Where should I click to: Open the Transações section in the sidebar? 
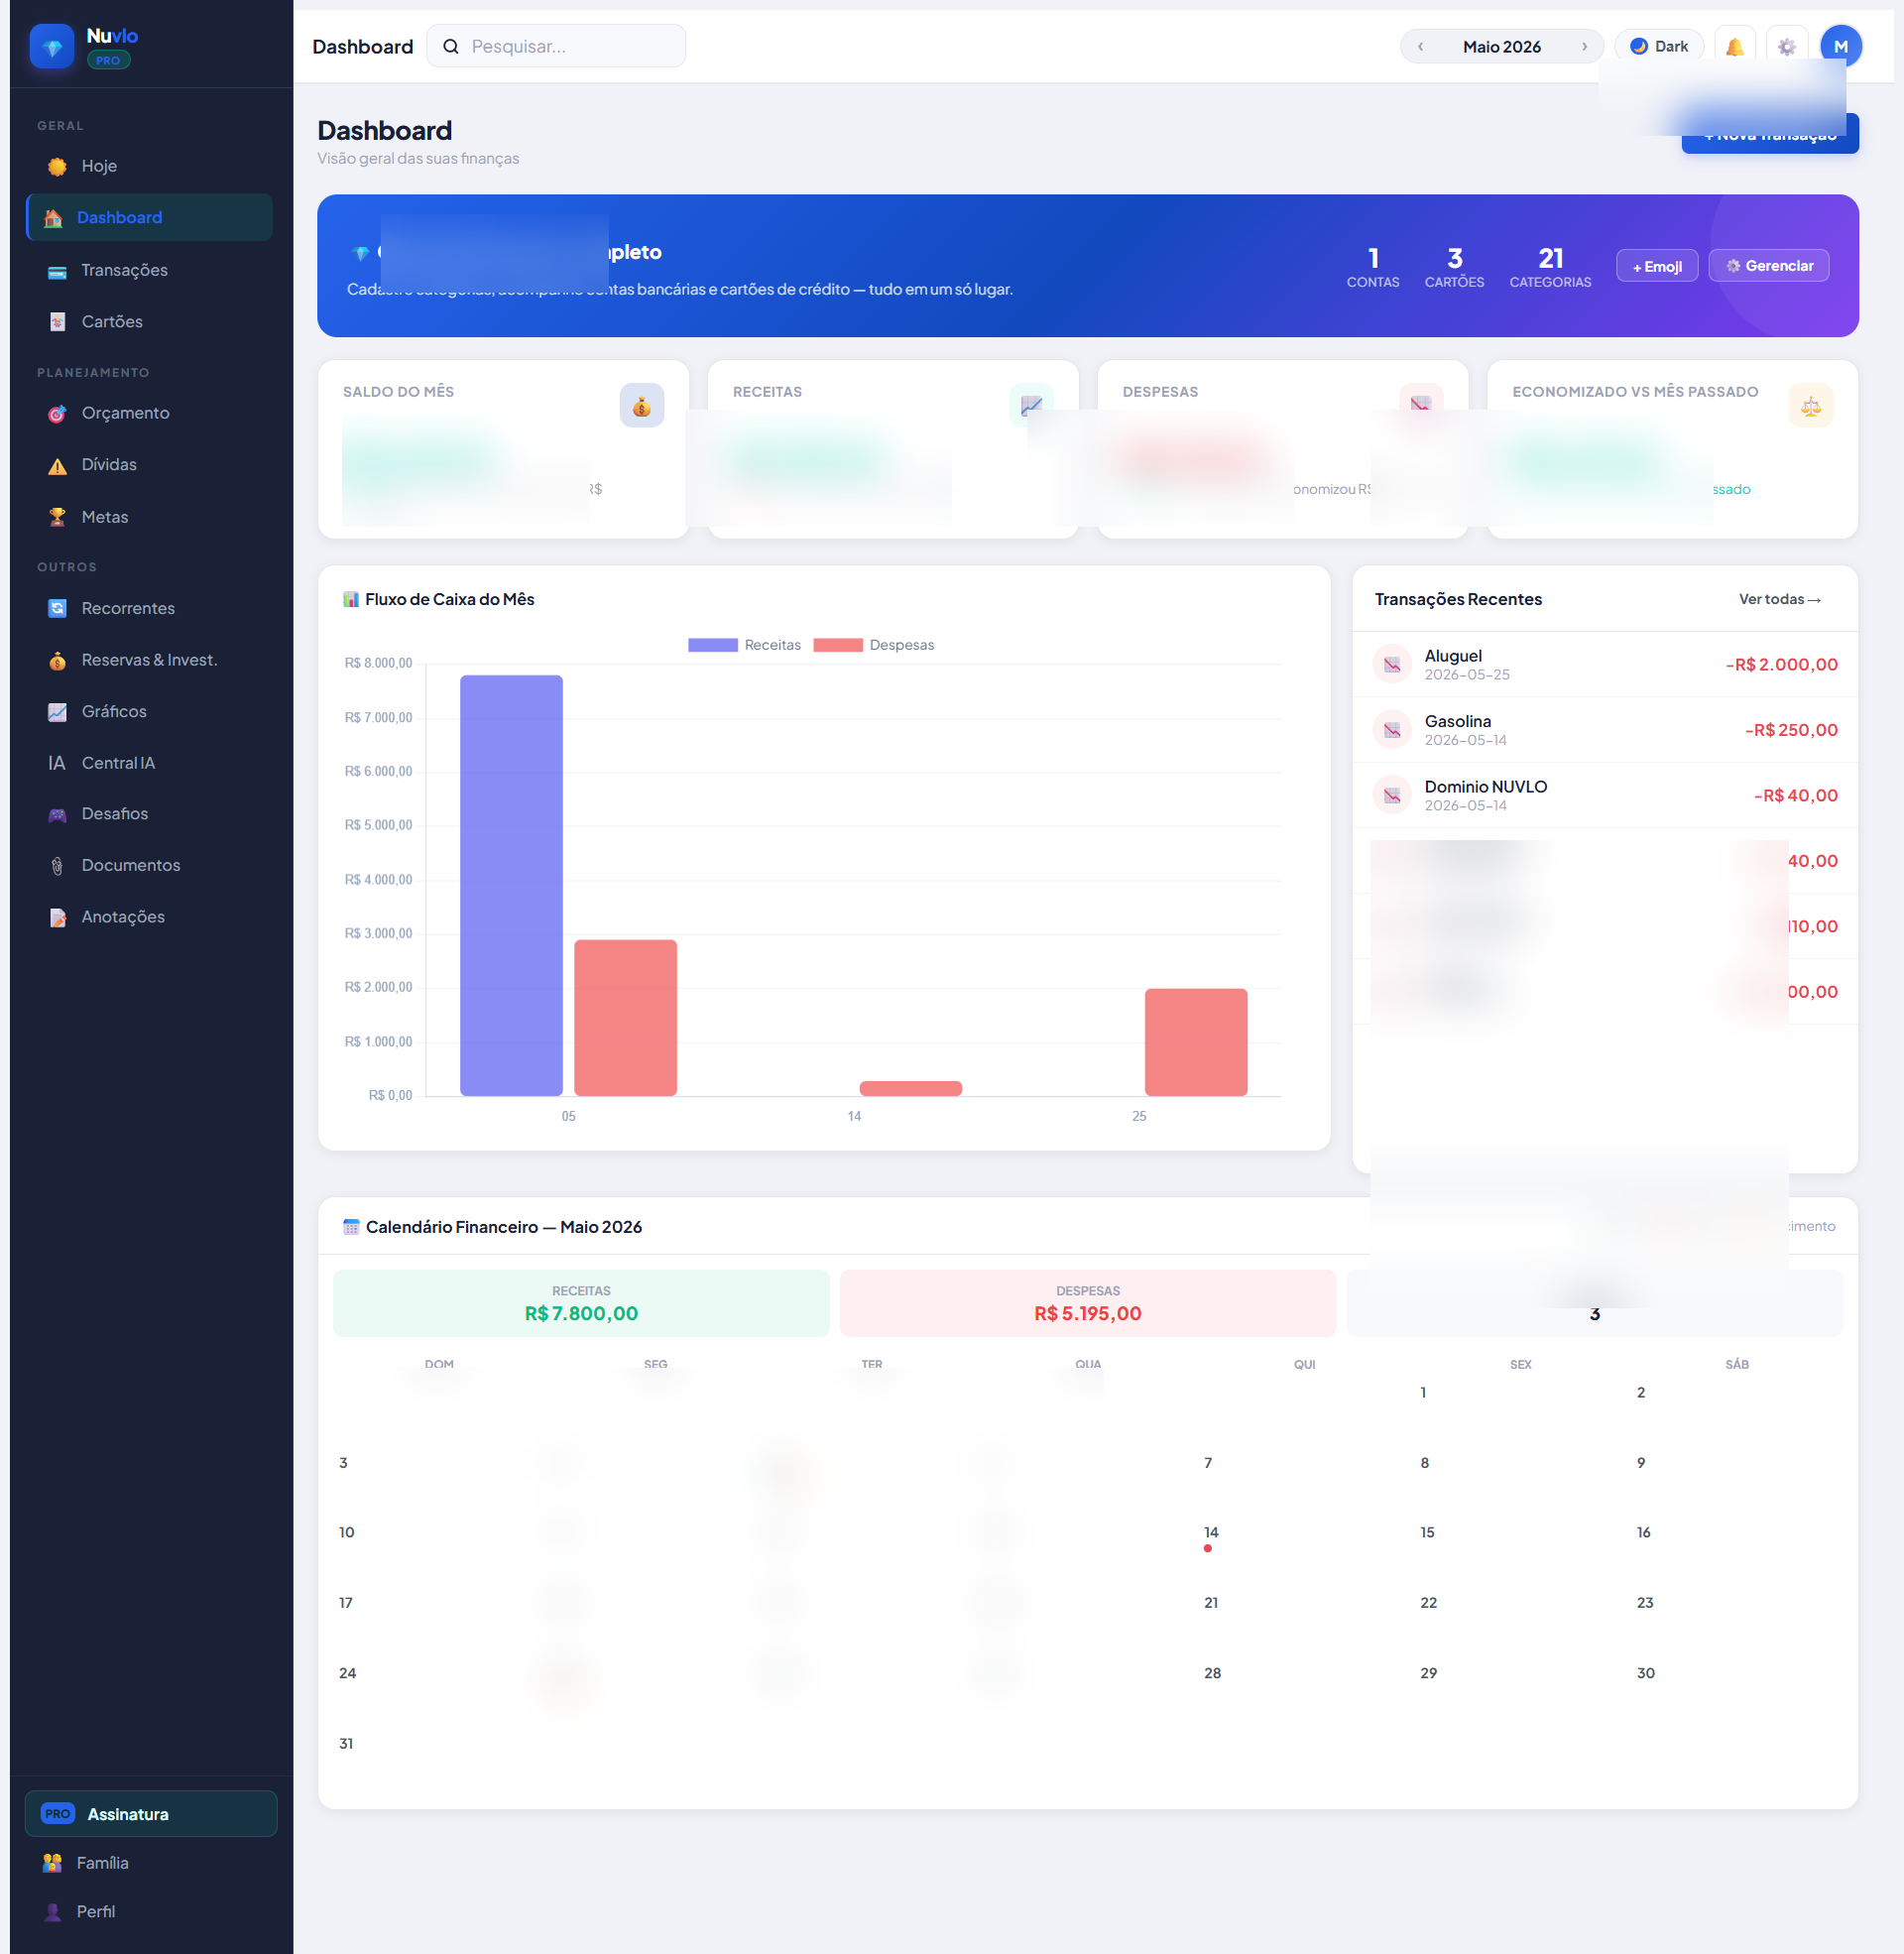124,270
